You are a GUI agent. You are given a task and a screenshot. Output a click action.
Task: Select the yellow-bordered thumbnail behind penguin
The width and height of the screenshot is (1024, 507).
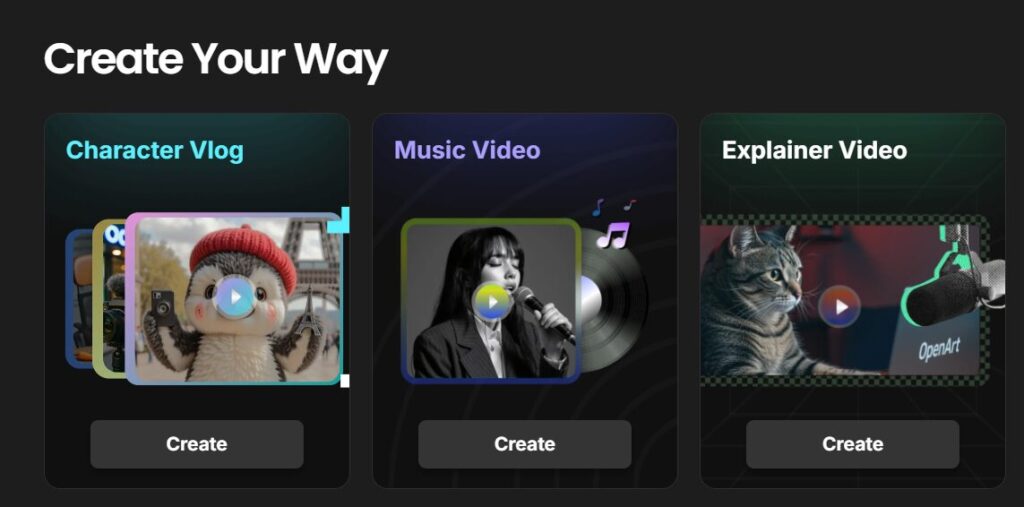[109, 298]
